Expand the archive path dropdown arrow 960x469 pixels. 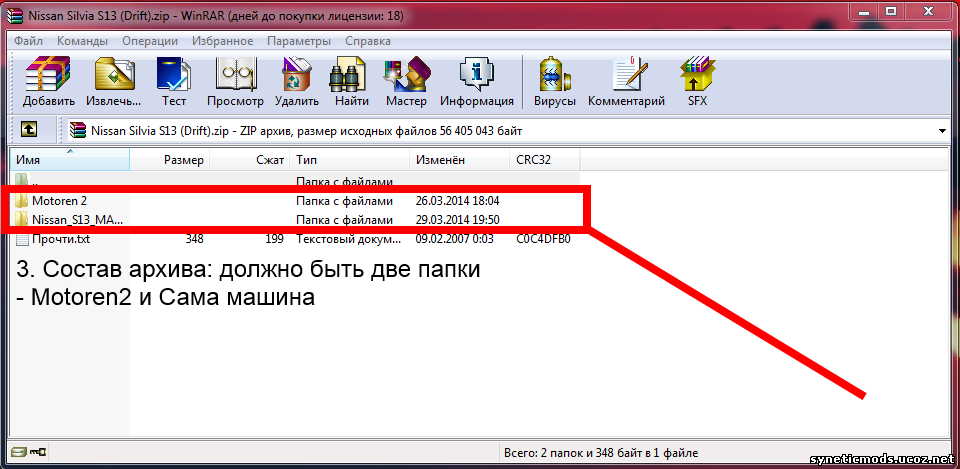[943, 131]
